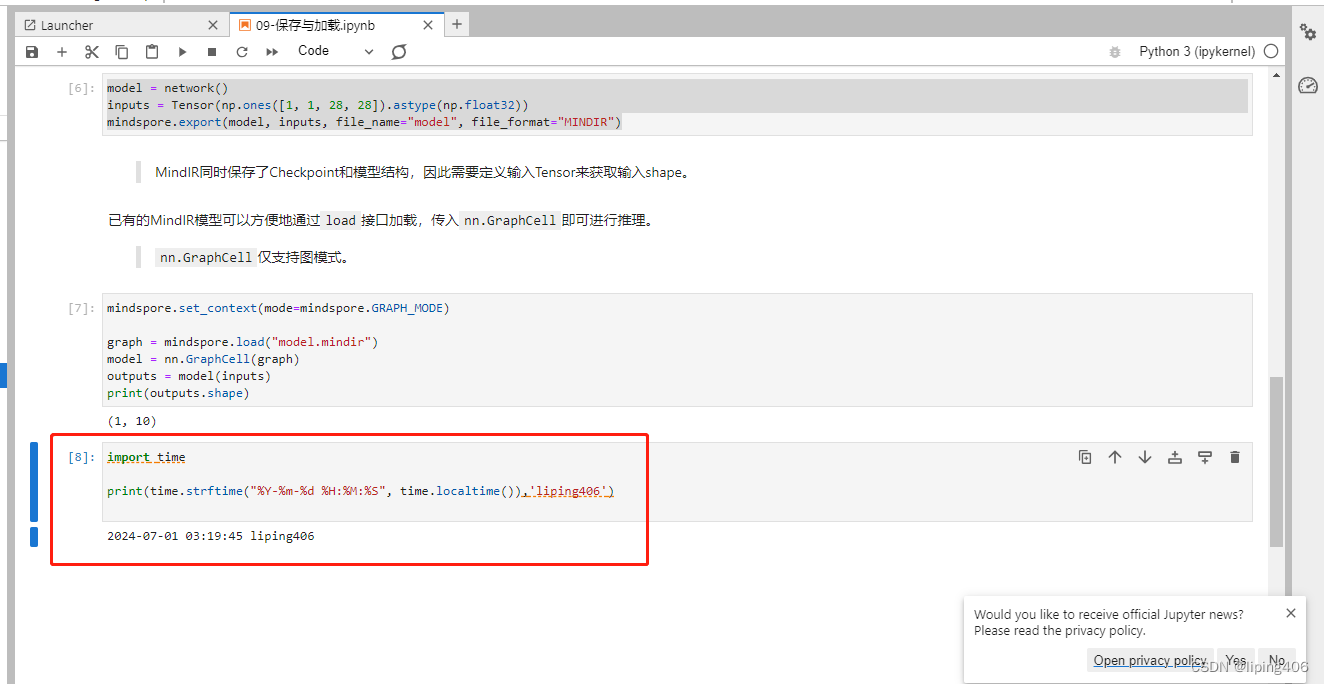Save the notebook with the floppy icon
Image resolution: width=1324 pixels, height=684 pixels.
click(x=32, y=52)
